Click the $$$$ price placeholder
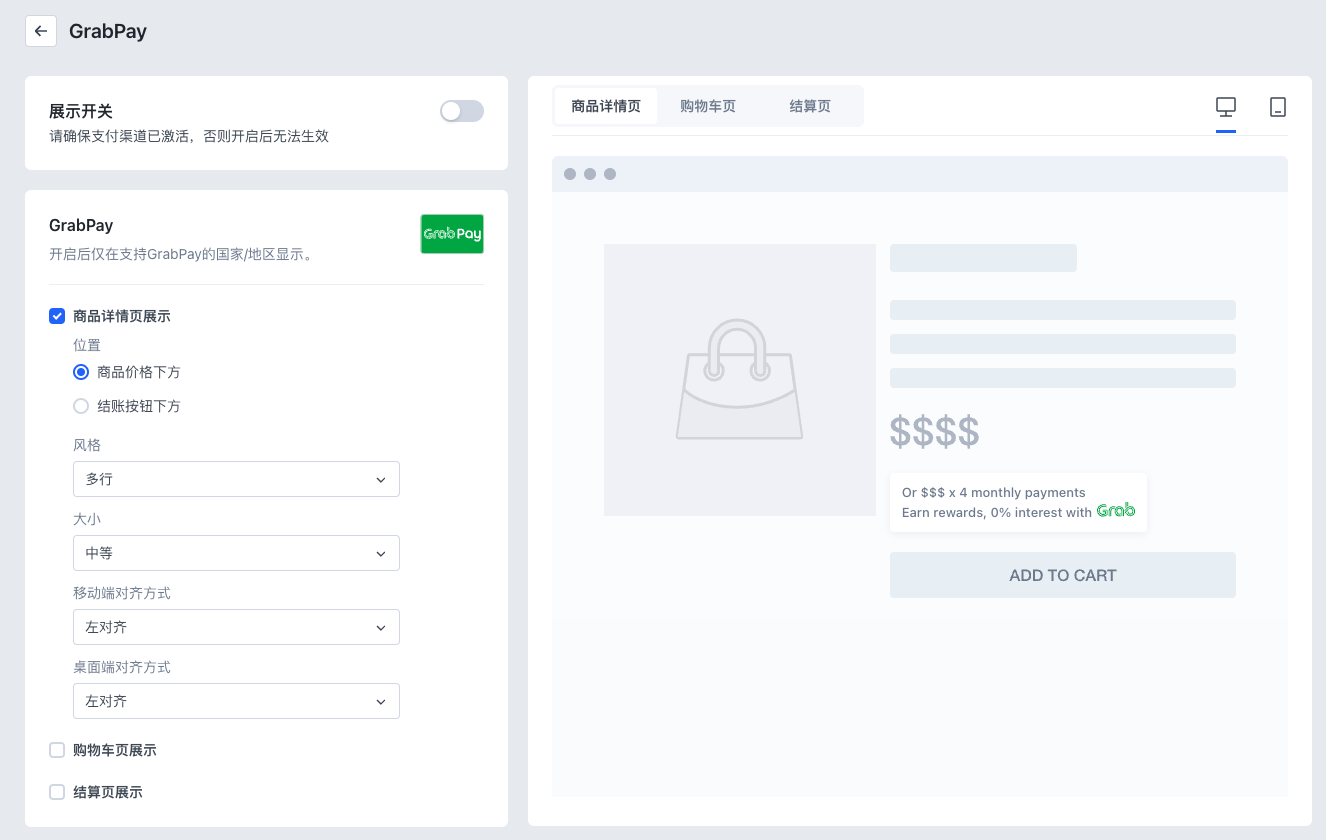The width and height of the screenshot is (1326, 840). pyautogui.click(x=935, y=432)
